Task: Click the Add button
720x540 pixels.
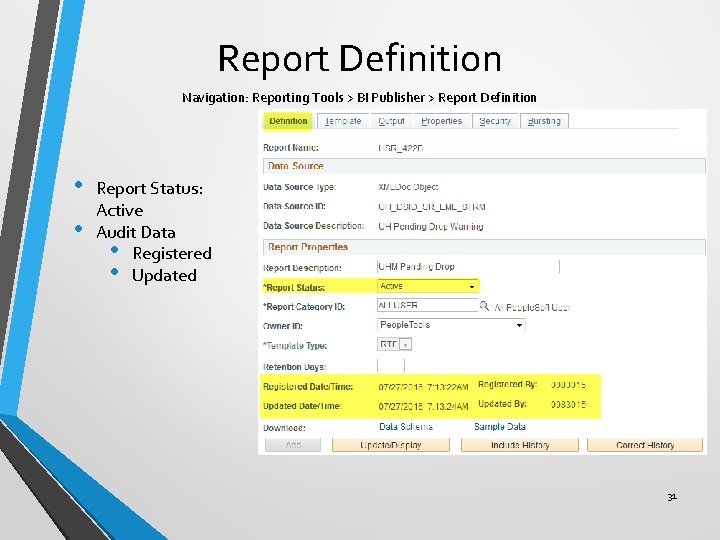Action: tap(293, 445)
